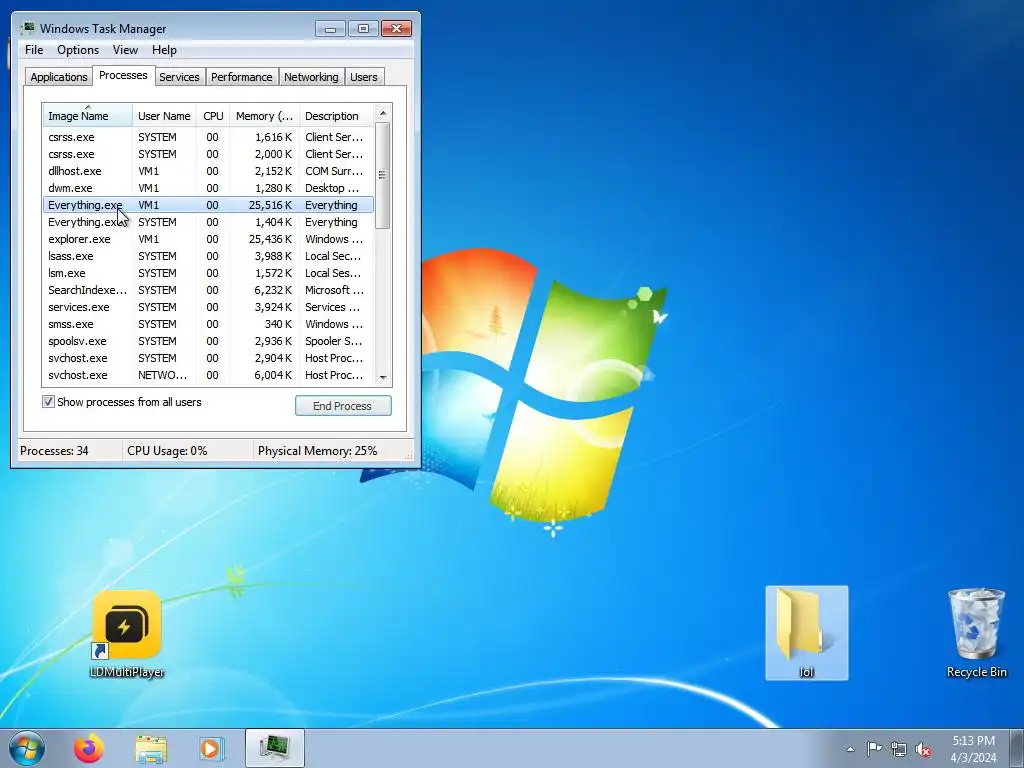This screenshot has height=768, width=1024.
Task: Click Show Desktop button beside clock
Action: pyautogui.click(x=1016, y=748)
